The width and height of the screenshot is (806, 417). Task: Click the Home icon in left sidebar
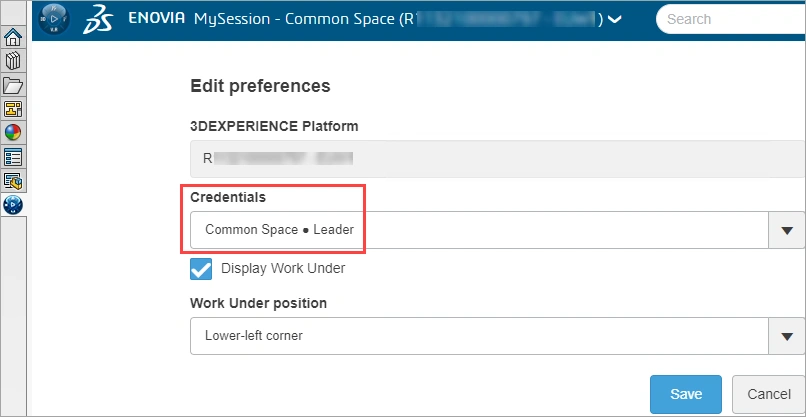(14, 39)
